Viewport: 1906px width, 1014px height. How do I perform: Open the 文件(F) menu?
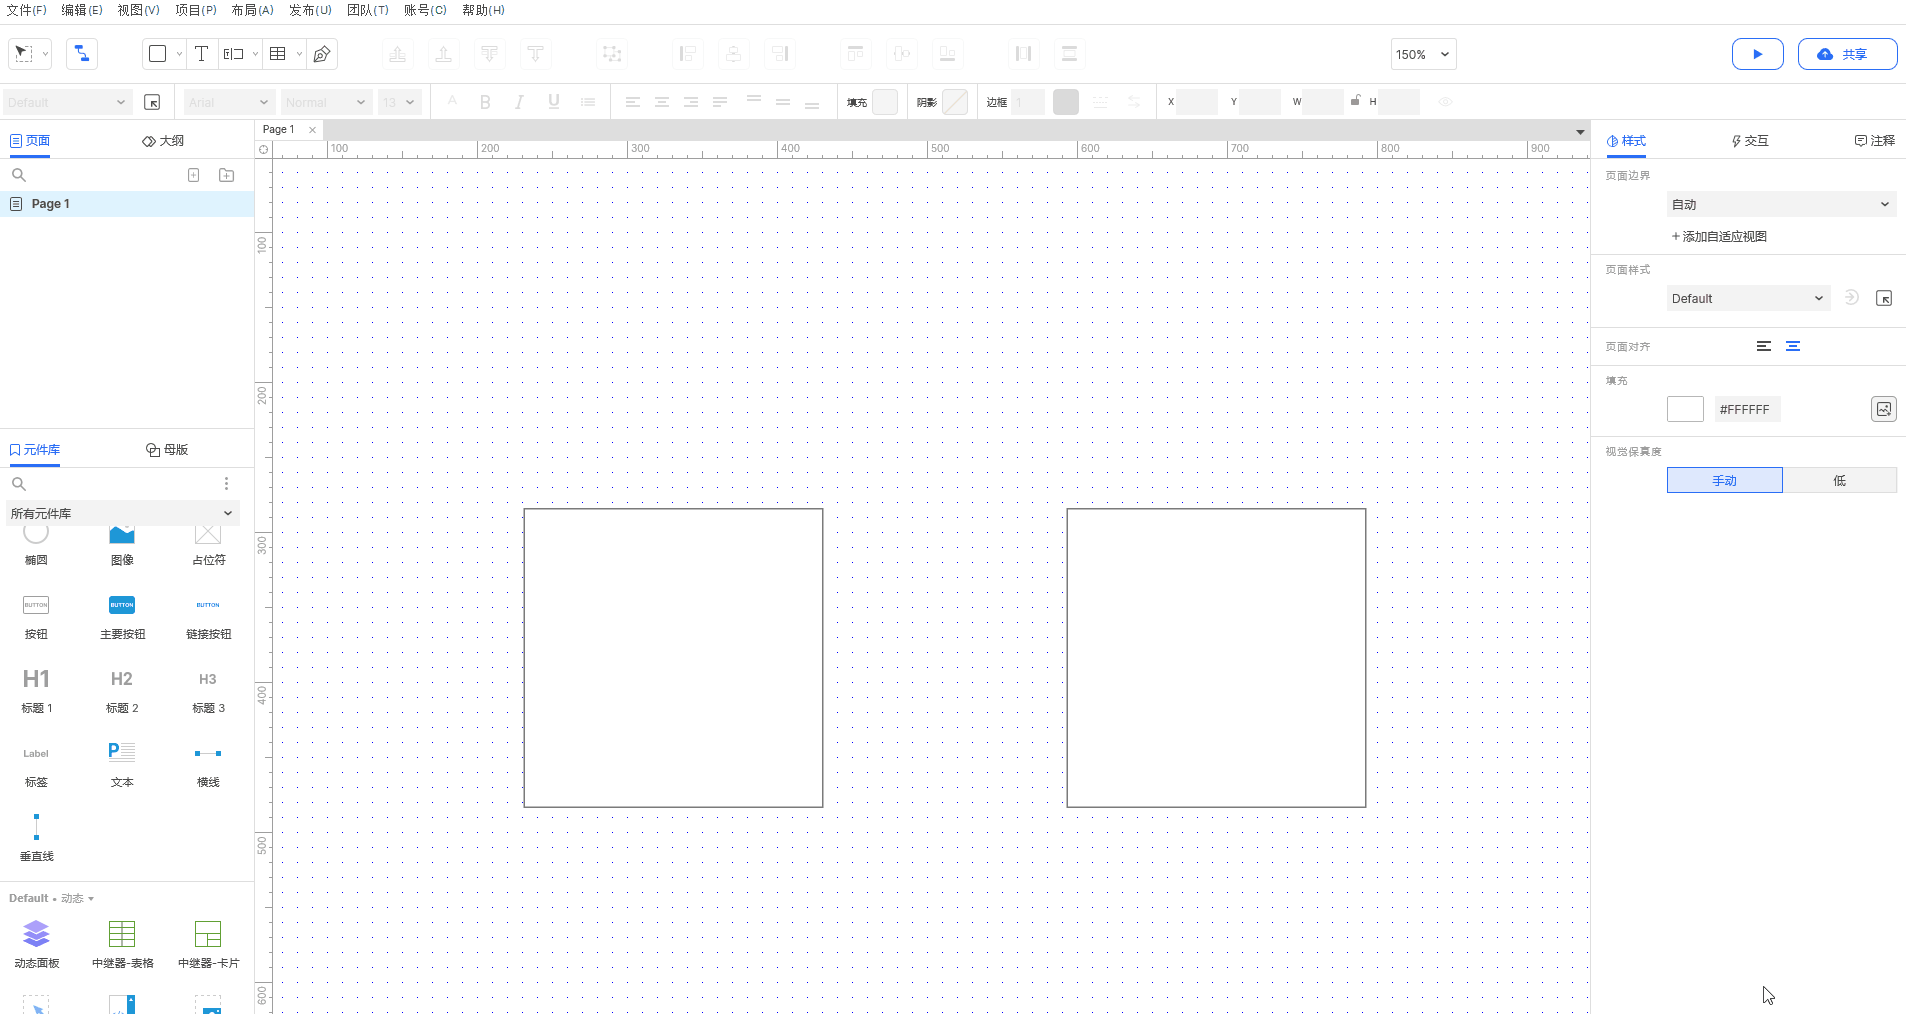[27, 10]
